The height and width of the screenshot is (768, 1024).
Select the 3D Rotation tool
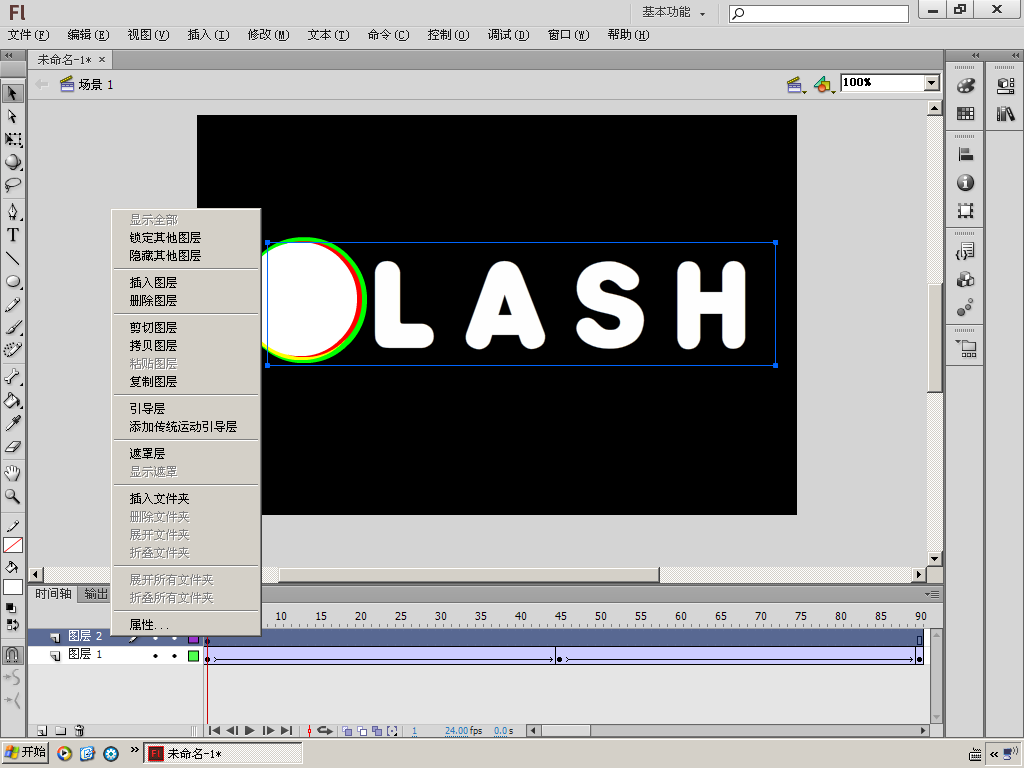point(12,162)
